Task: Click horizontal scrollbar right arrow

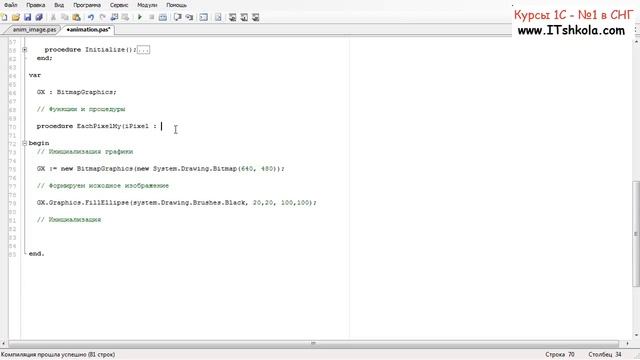Action: click(x=628, y=343)
